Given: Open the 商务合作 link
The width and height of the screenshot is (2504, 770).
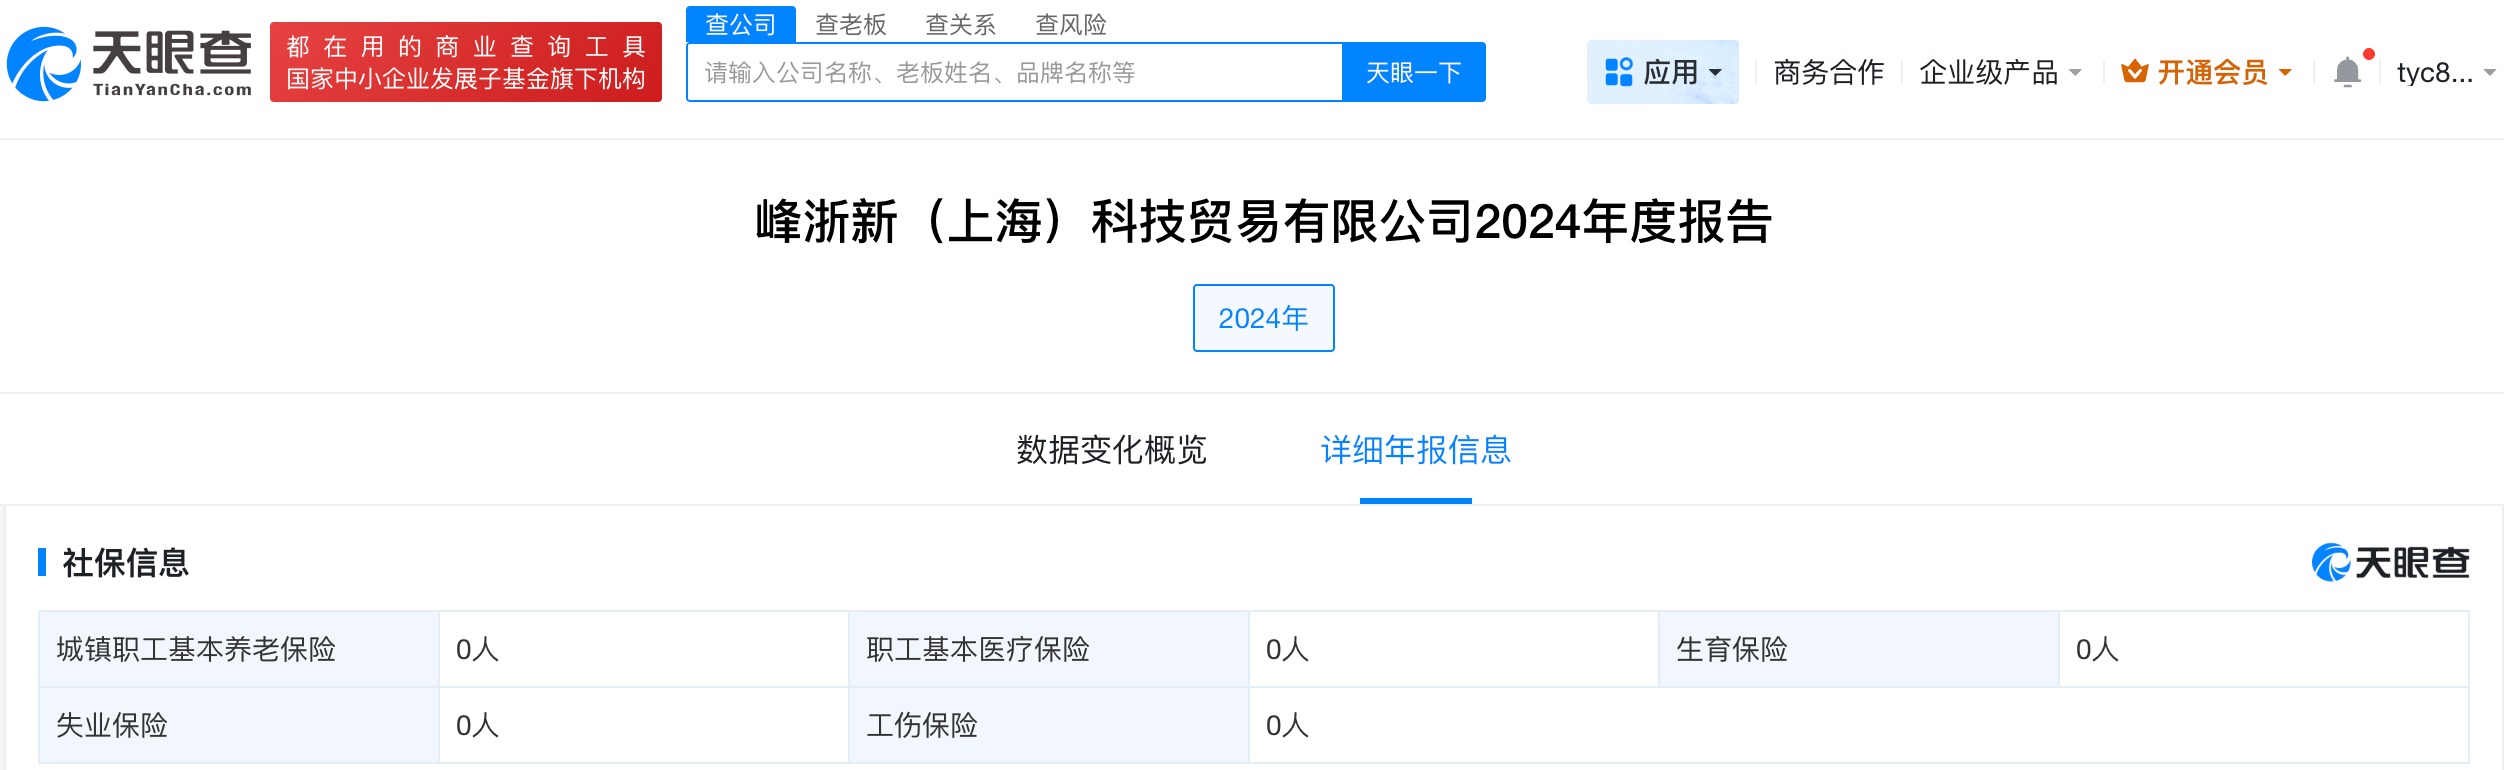Looking at the screenshot, I should coord(1828,72).
